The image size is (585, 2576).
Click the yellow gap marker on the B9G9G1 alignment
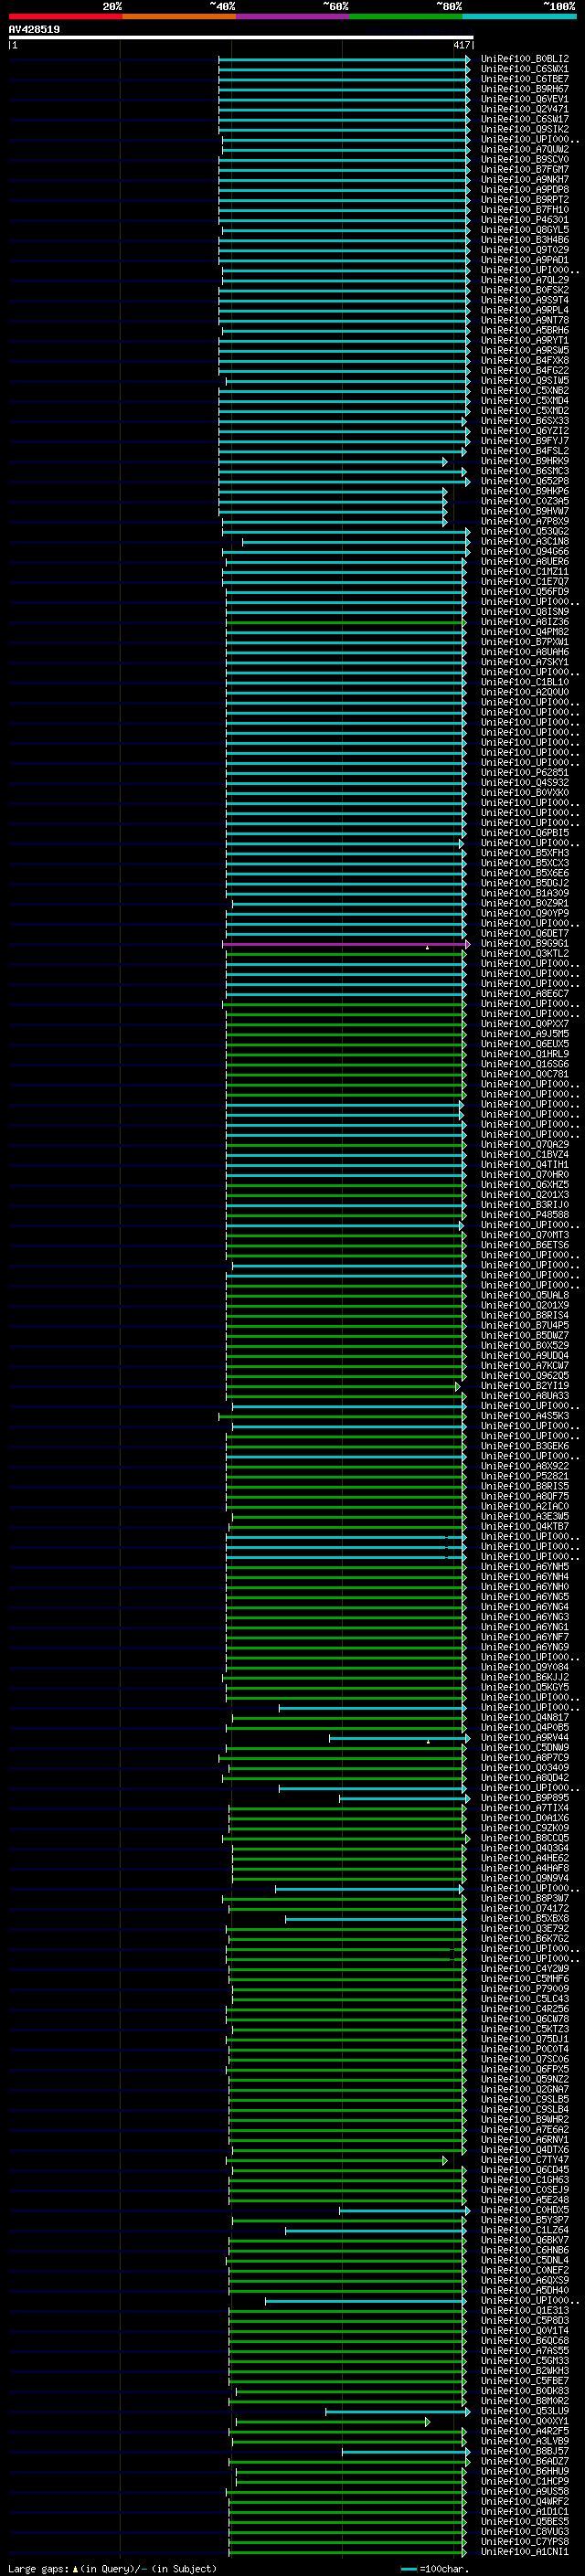[428, 946]
